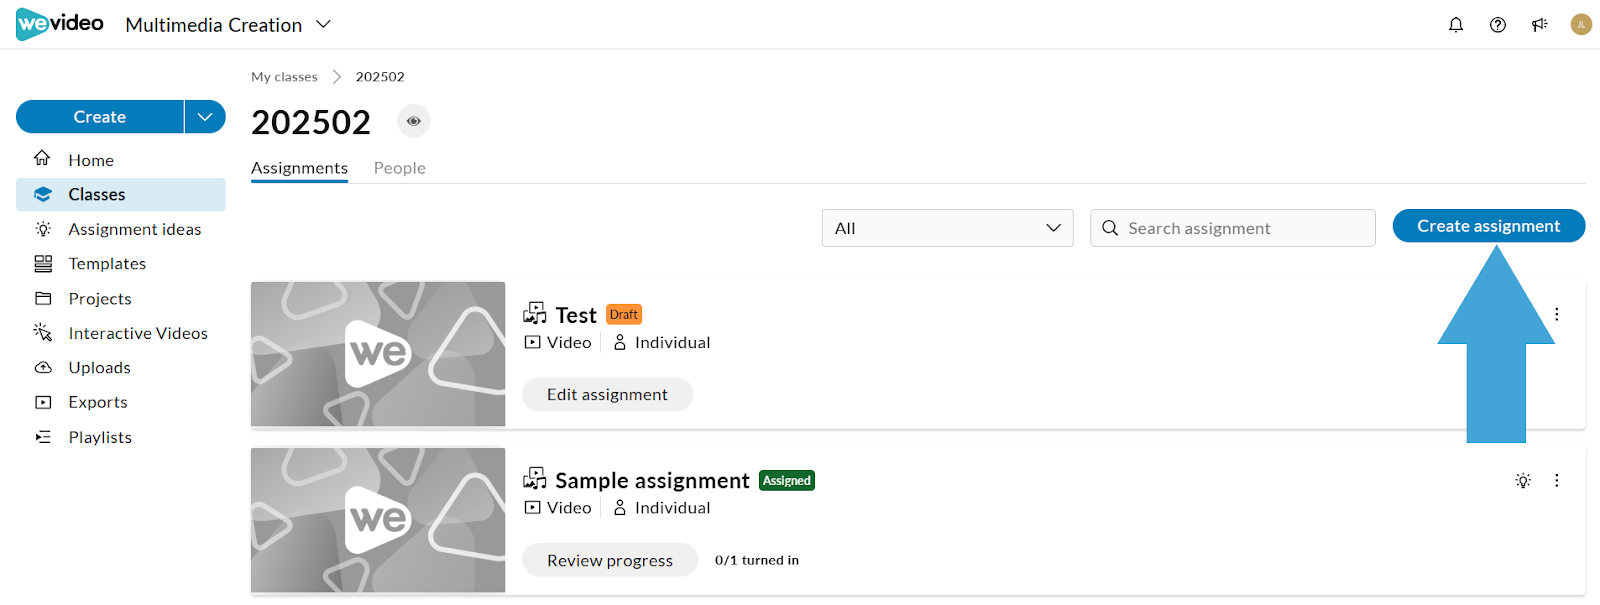The height and width of the screenshot is (605, 1600).
Task: Click the lightbulb icon on Sample assignment
Action: tap(1523, 481)
